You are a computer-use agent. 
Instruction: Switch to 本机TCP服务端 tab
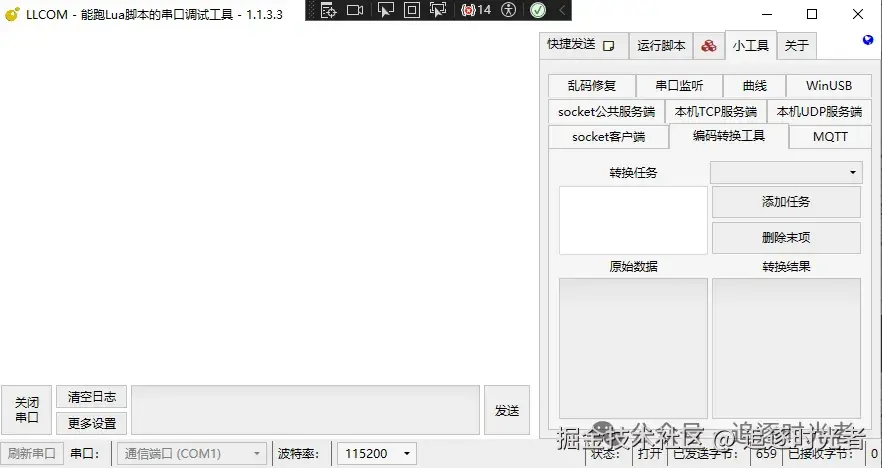point(716,111)
